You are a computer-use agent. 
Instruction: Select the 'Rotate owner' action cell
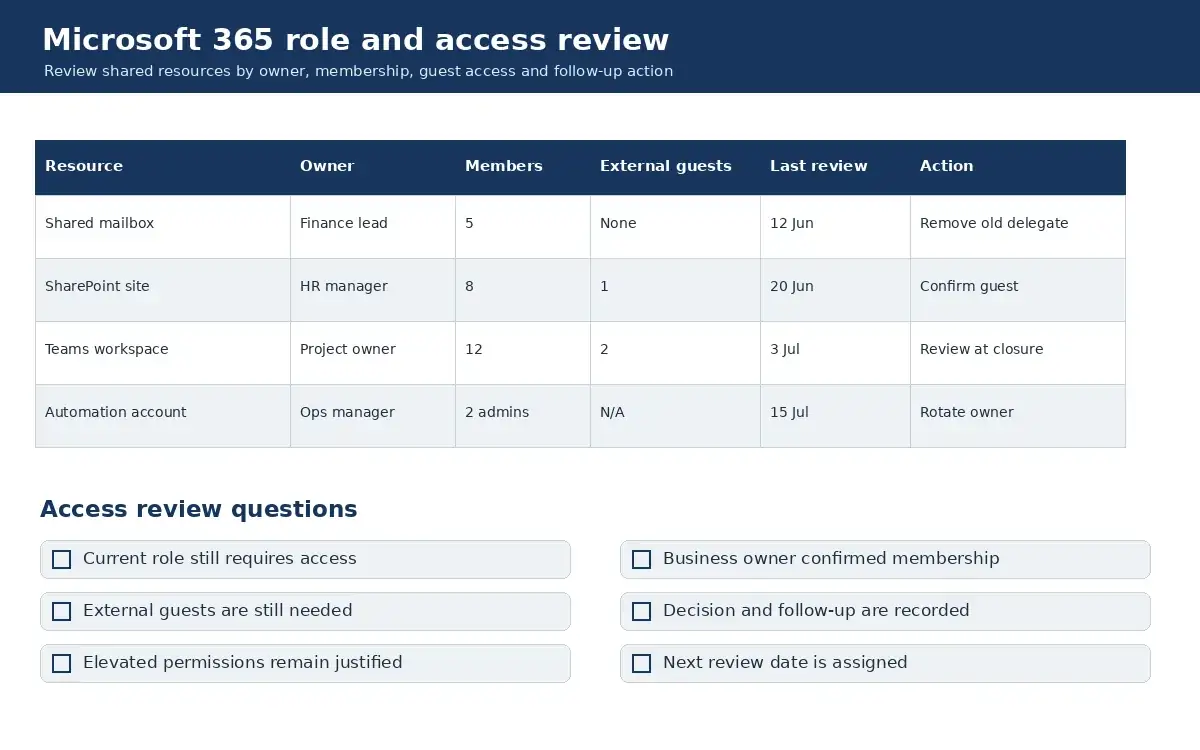[x=1018, y=415]
